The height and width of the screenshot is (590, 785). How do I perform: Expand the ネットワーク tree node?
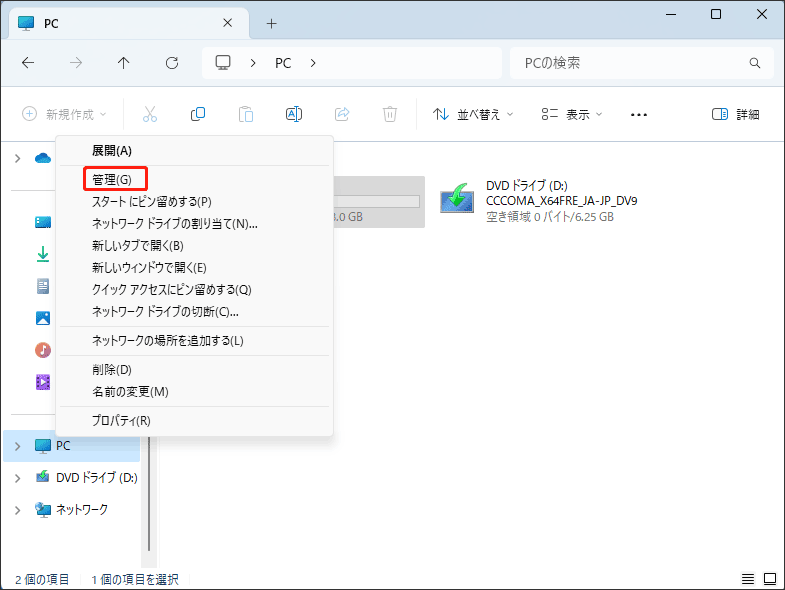coord(18,510)
